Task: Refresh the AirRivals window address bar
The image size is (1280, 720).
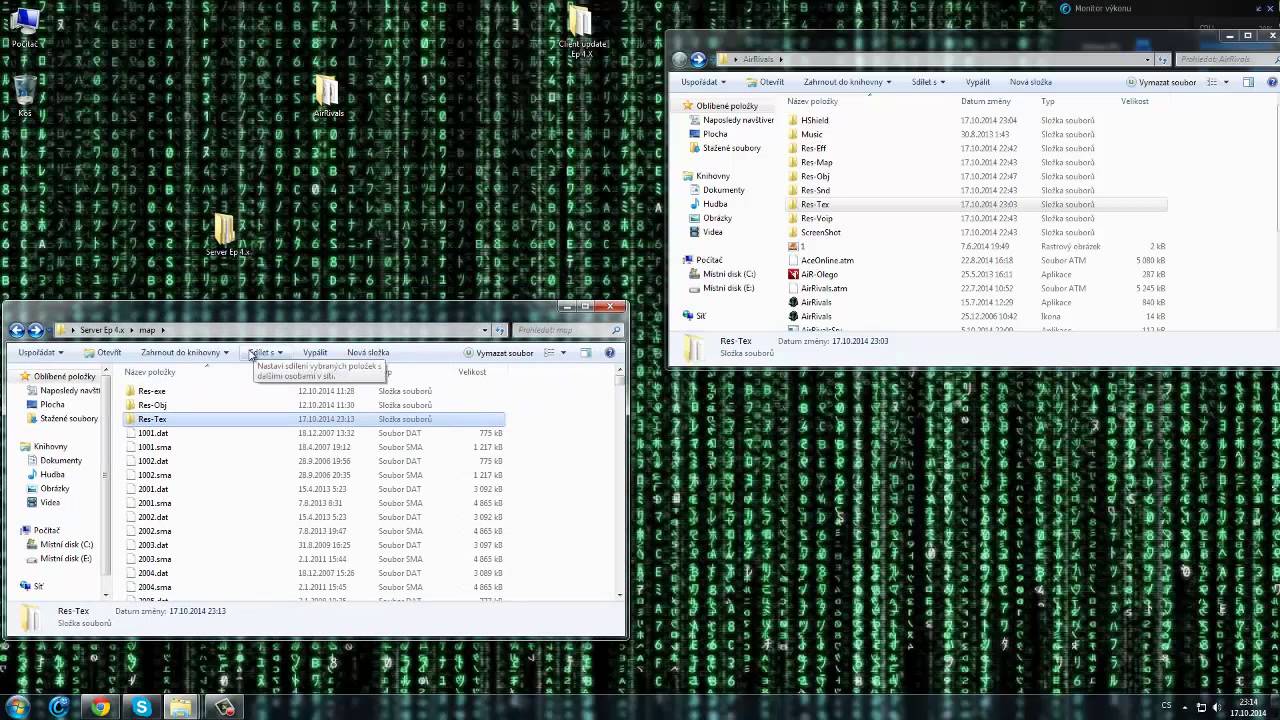Action: coord(1163,59)
